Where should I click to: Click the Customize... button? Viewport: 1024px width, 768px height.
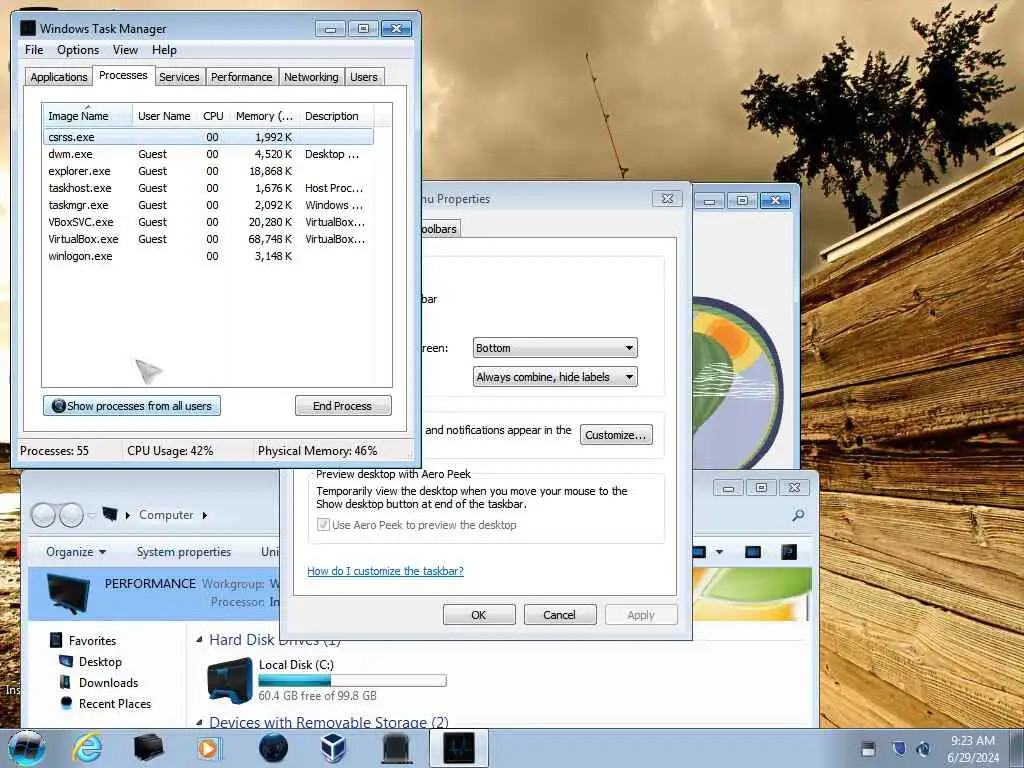[616, 435]
